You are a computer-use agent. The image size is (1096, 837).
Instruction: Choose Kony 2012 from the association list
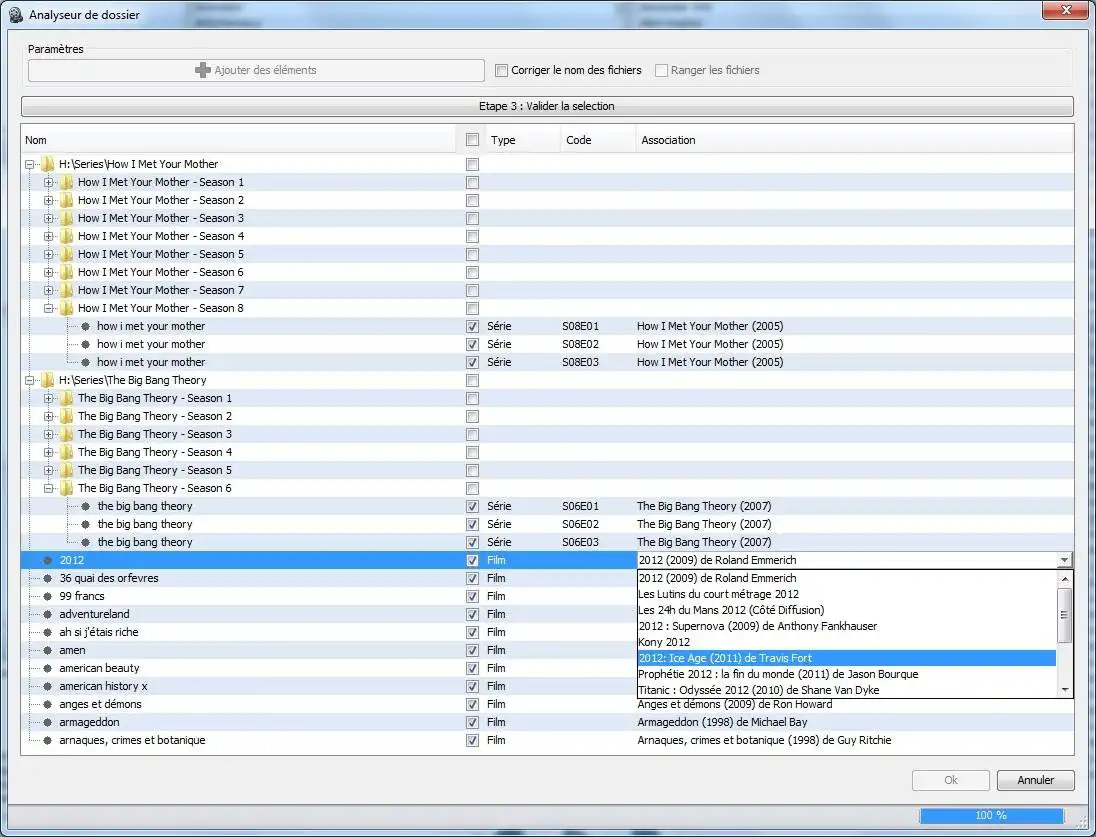click(664, 642)
